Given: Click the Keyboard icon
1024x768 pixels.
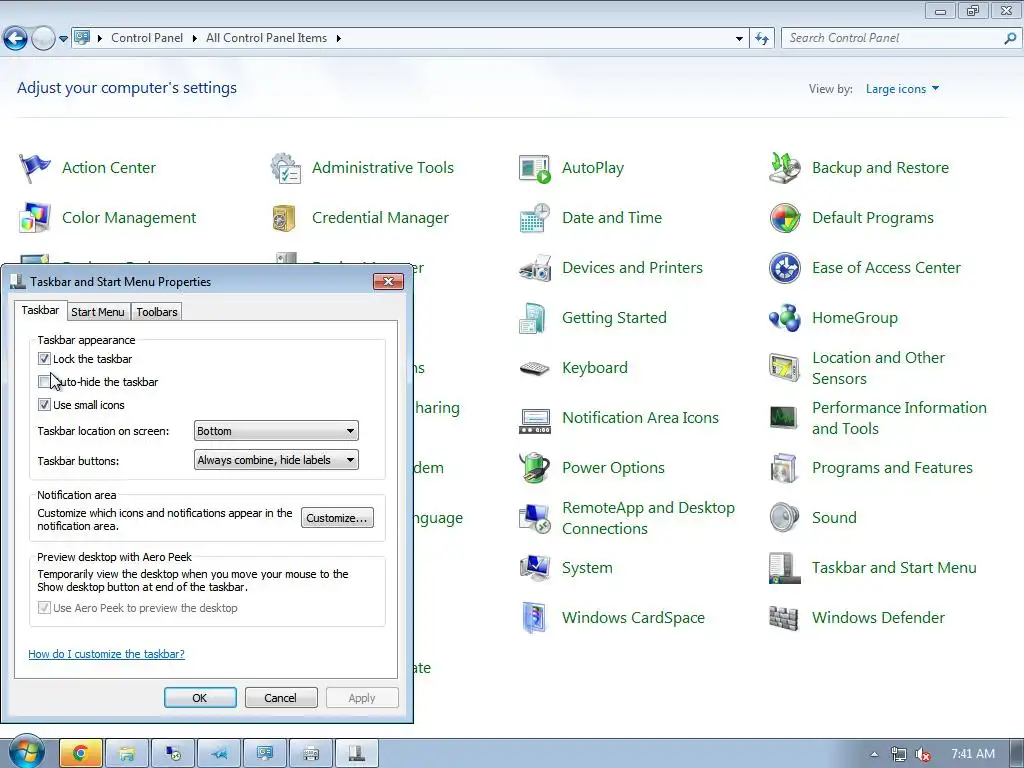Looking at the screenshot, I should tap(535, 368).
